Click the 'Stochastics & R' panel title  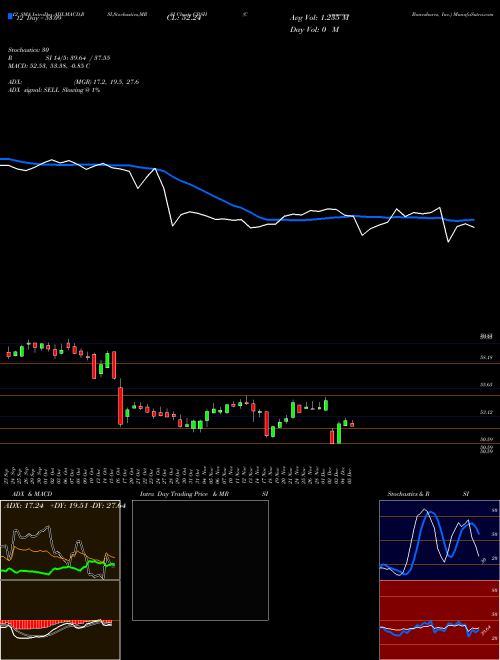click(408, 494)
